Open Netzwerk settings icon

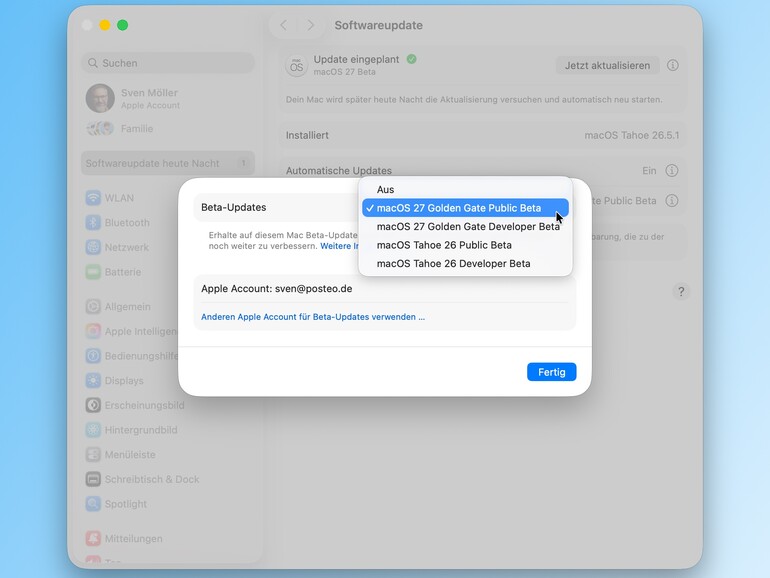93,247
